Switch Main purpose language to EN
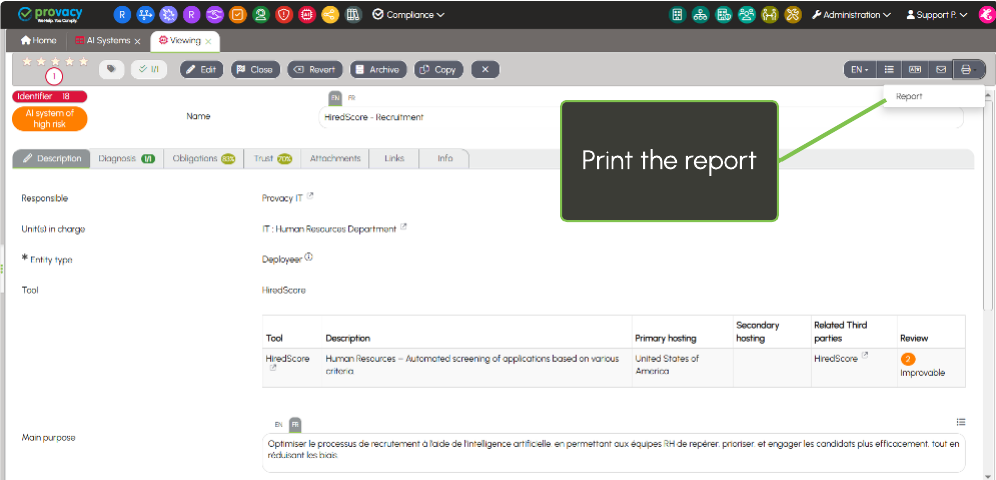 tap(279, 424)
